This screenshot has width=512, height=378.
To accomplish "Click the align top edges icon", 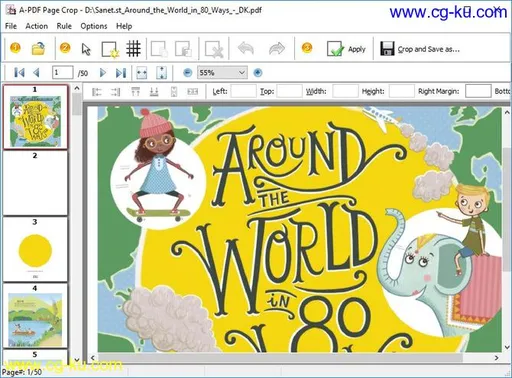I will (x=135, y=92).
